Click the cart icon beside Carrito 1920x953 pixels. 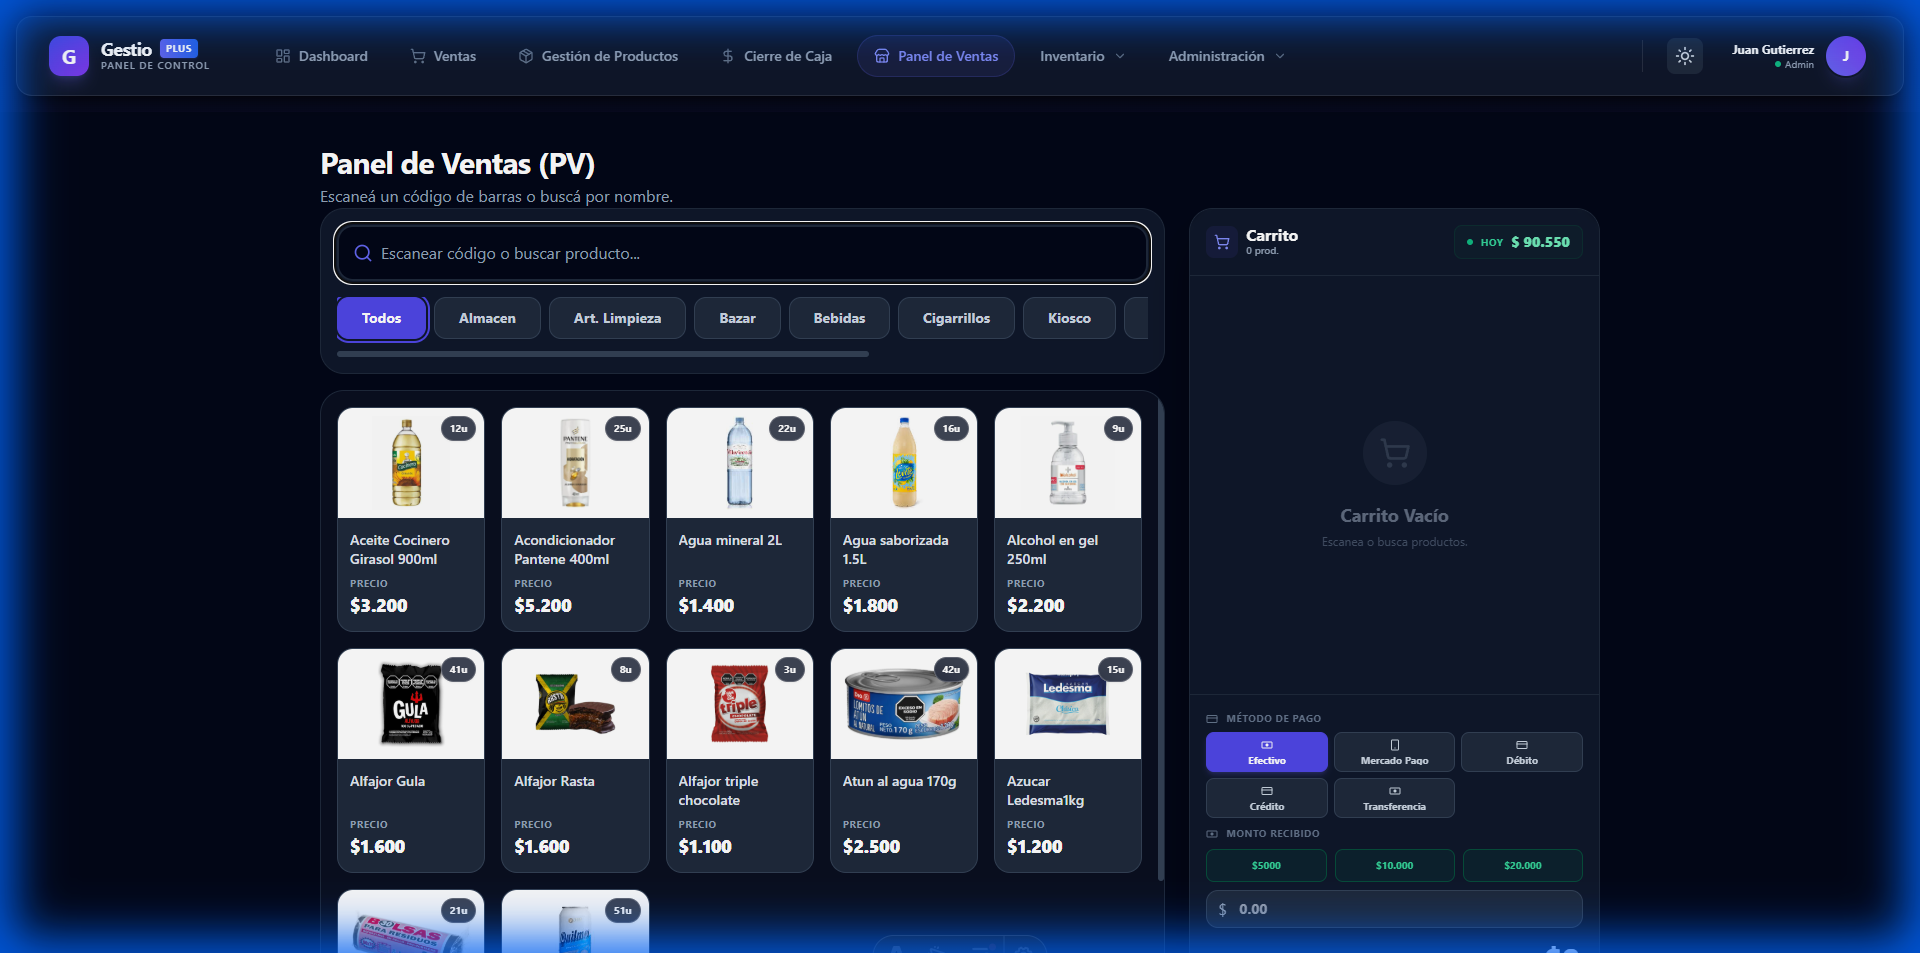tap(1221, 242)
